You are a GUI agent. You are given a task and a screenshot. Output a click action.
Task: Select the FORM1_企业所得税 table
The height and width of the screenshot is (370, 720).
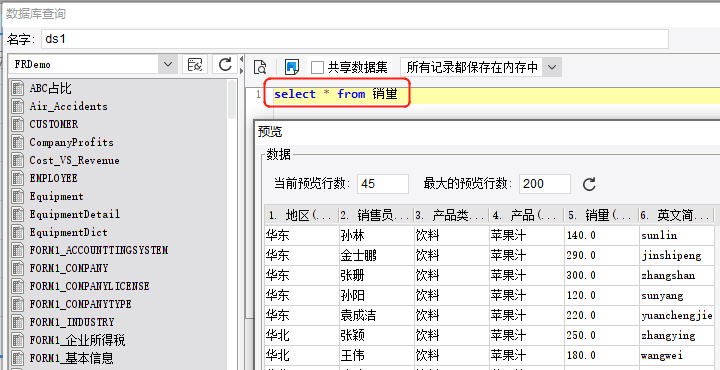pos(77,340)
